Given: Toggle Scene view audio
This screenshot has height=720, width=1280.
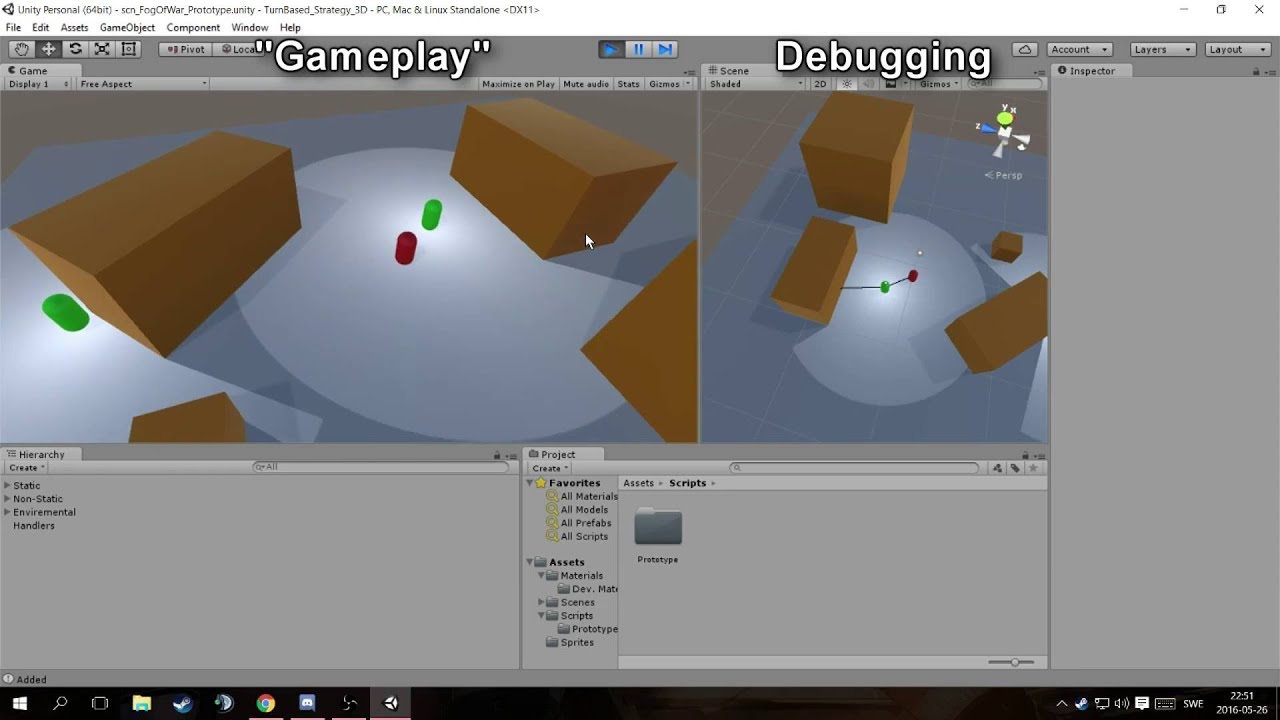Looking at the screenshot, I should (x=868, y=84).
